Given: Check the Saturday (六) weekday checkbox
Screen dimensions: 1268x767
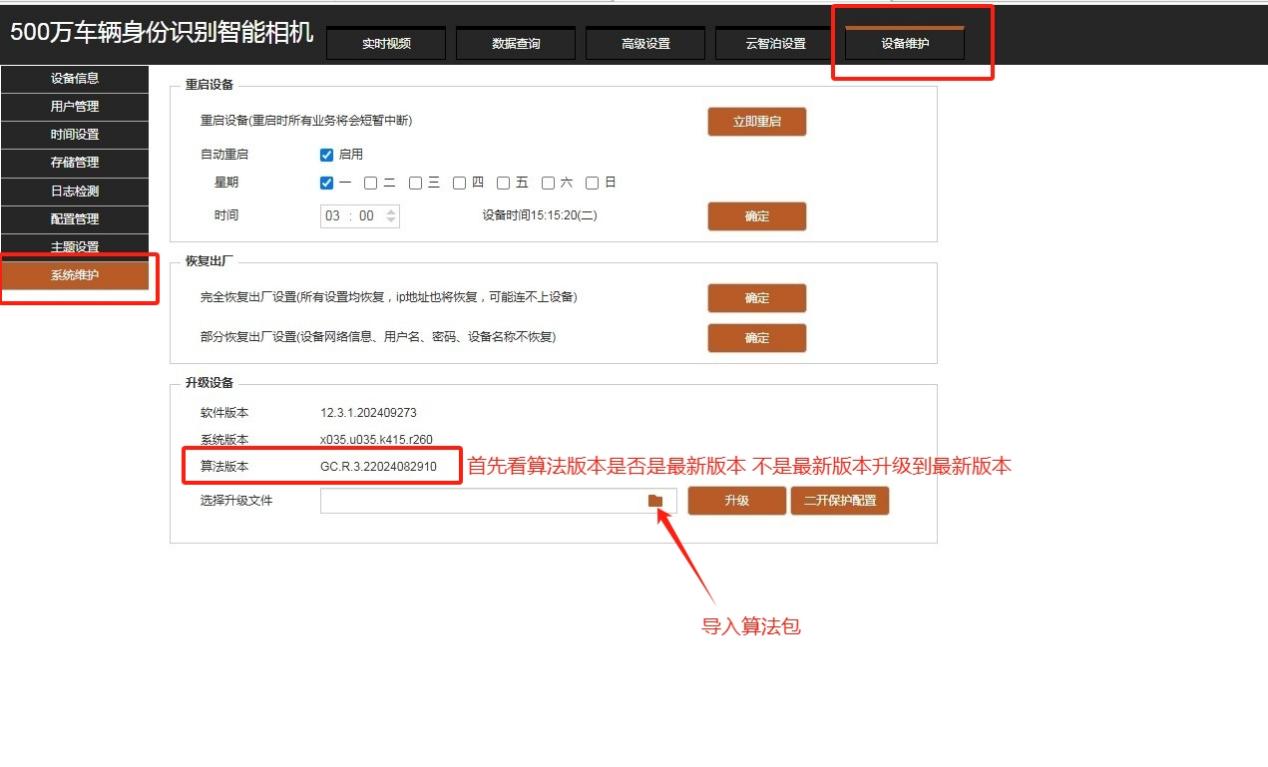Looking at the screenshot, I should 547,183.
